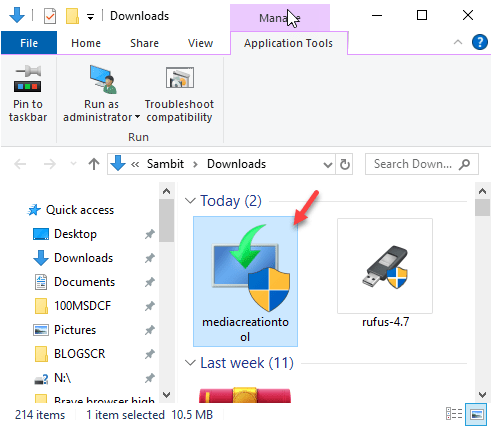Viewport: 492px width, 427px height.
Task: Click the Properties quick access icon
Action: 50,16
